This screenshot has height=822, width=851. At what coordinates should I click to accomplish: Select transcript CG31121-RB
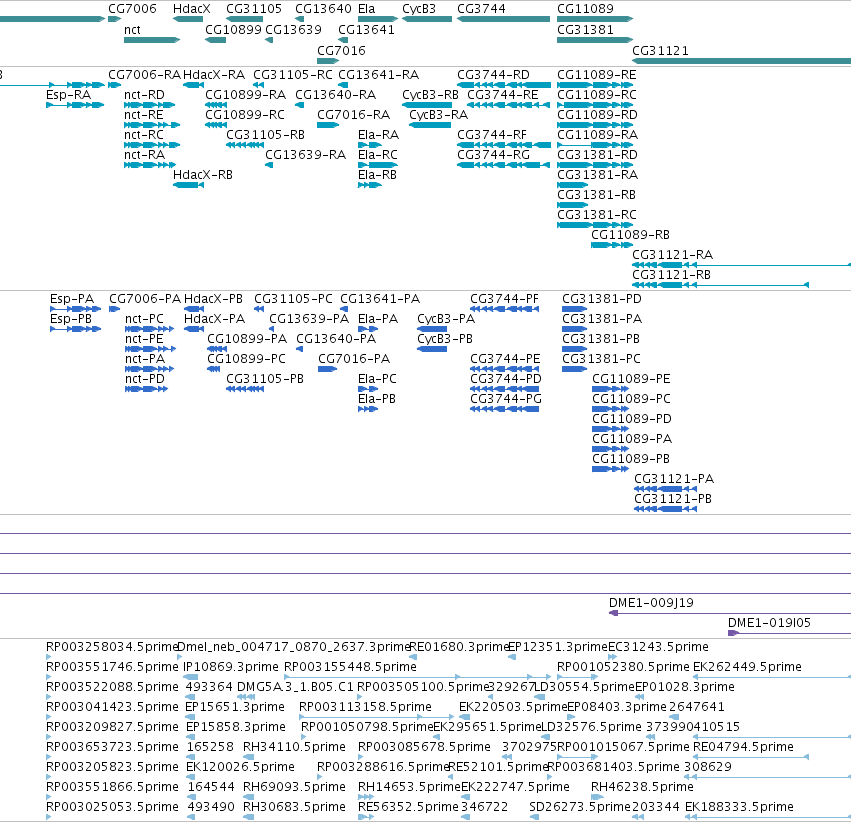pyautogui.click(x=671, y=275)
